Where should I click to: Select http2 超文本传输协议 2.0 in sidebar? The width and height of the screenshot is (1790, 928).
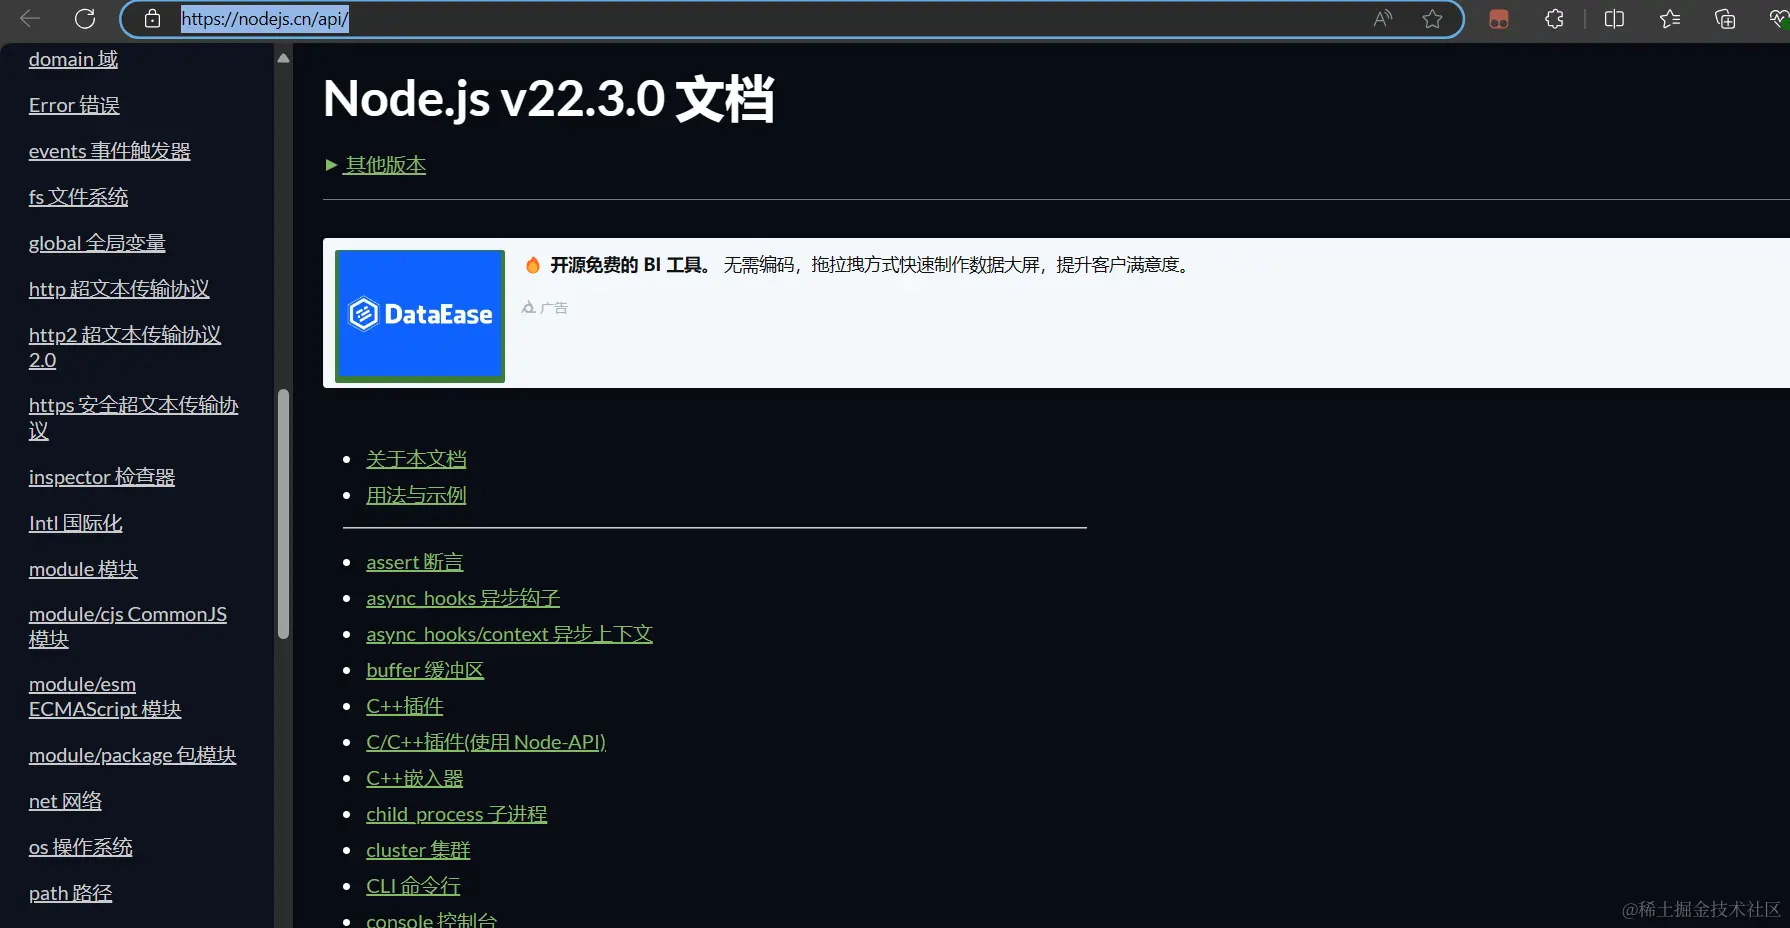(125, 347)
